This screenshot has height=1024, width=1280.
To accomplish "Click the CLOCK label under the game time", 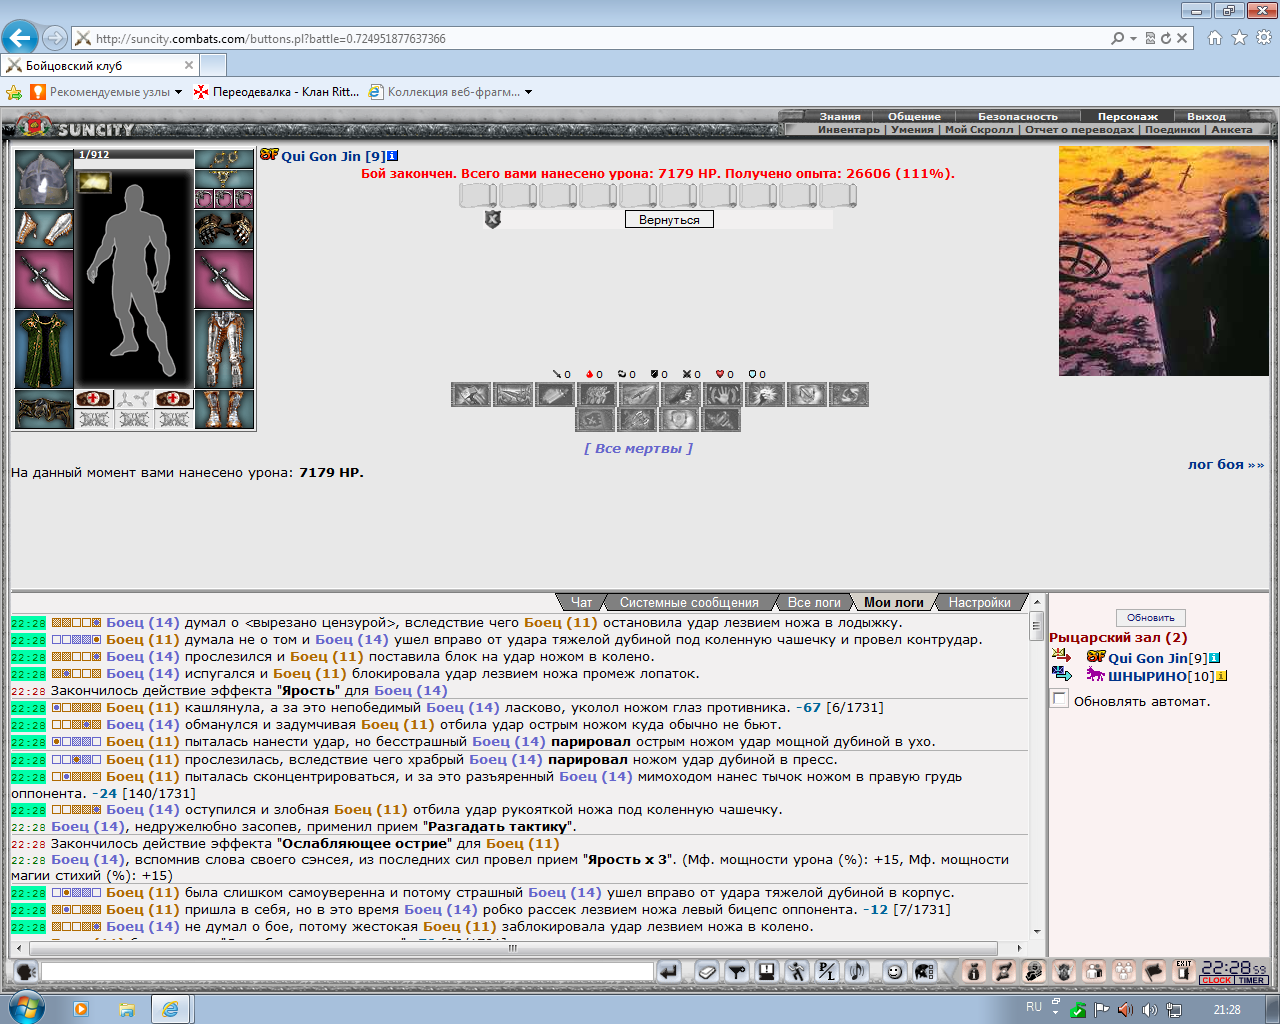I will pos(1217,980).
